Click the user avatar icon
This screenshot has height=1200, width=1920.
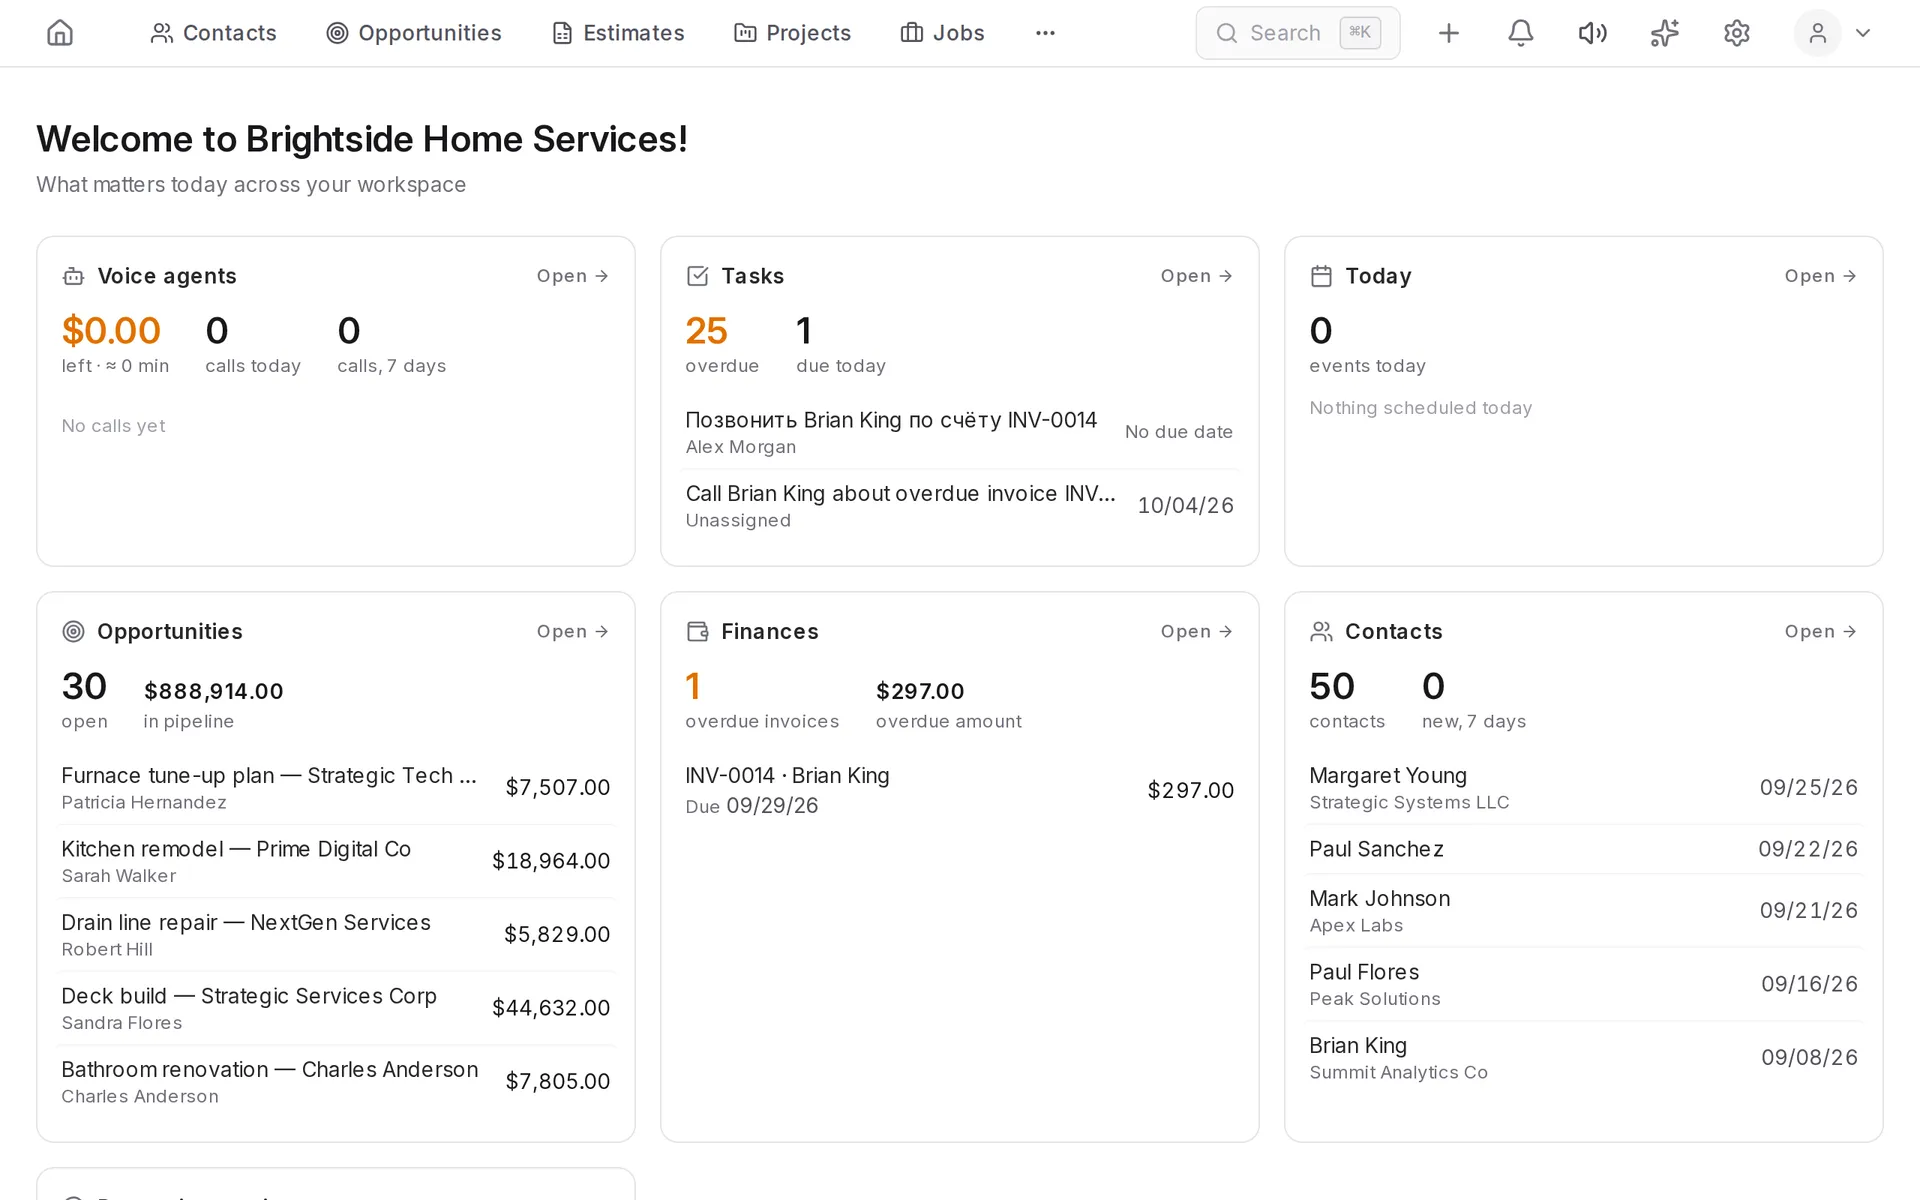[x=1817, y=33]
